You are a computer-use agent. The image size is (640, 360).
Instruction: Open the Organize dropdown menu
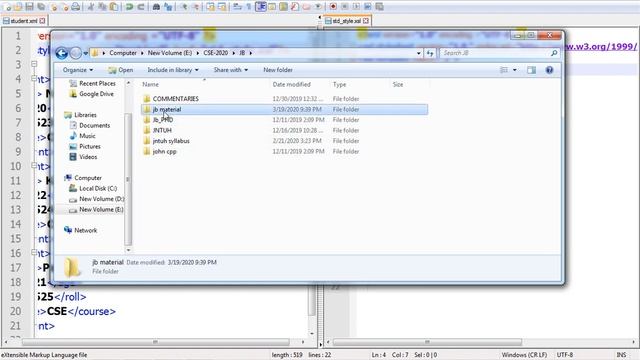point(78,70)
